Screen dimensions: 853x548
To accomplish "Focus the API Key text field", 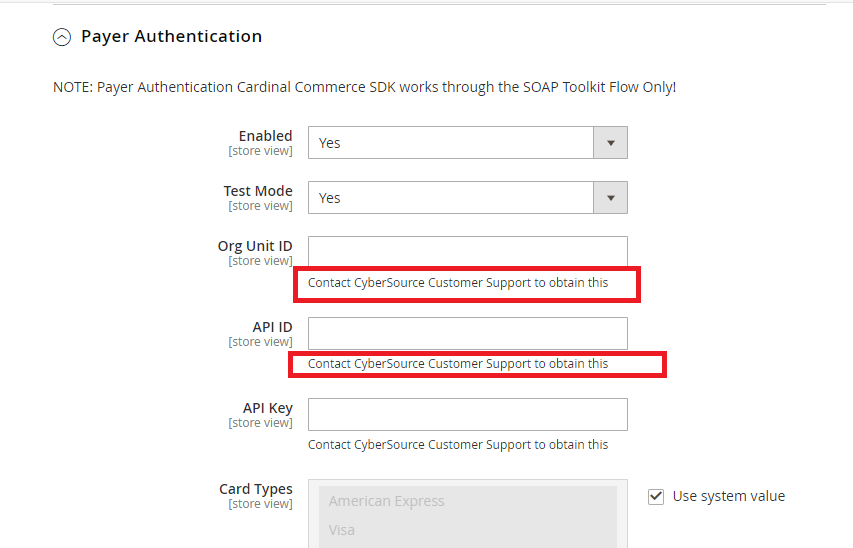I will [x=467, y=414].
